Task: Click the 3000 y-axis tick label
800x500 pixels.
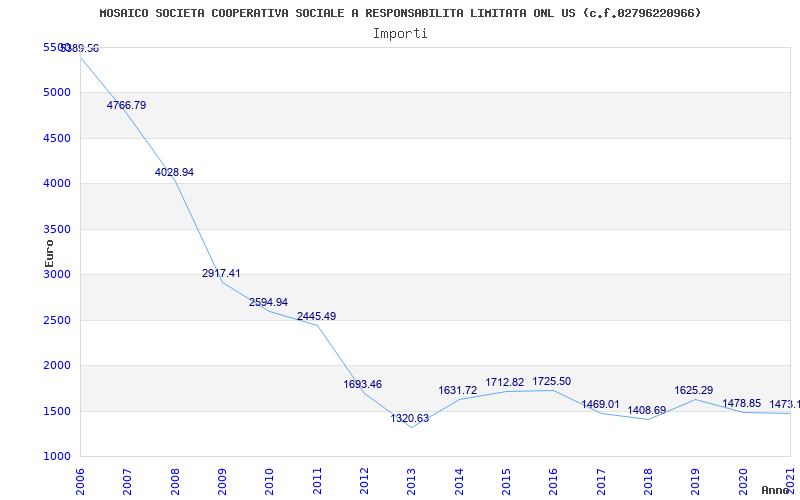Action: pos(57,274)
